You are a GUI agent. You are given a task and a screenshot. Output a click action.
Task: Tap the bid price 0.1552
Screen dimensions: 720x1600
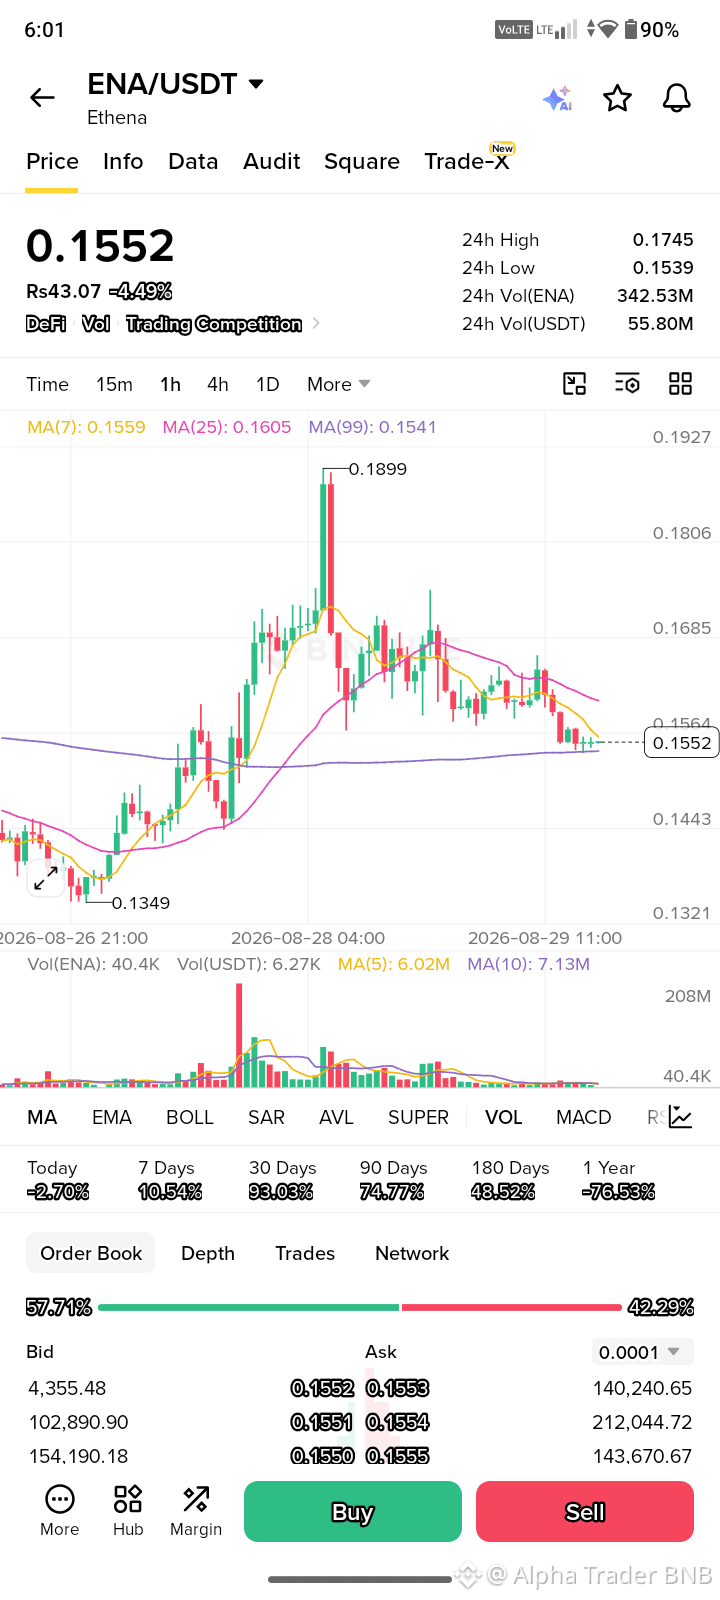[x=322, y=1388]
